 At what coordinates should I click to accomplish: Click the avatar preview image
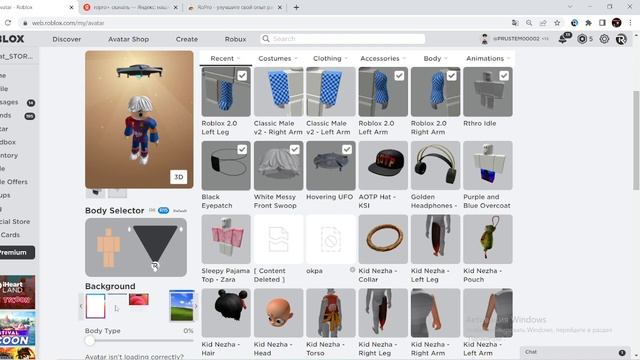(x=139, y=120)
